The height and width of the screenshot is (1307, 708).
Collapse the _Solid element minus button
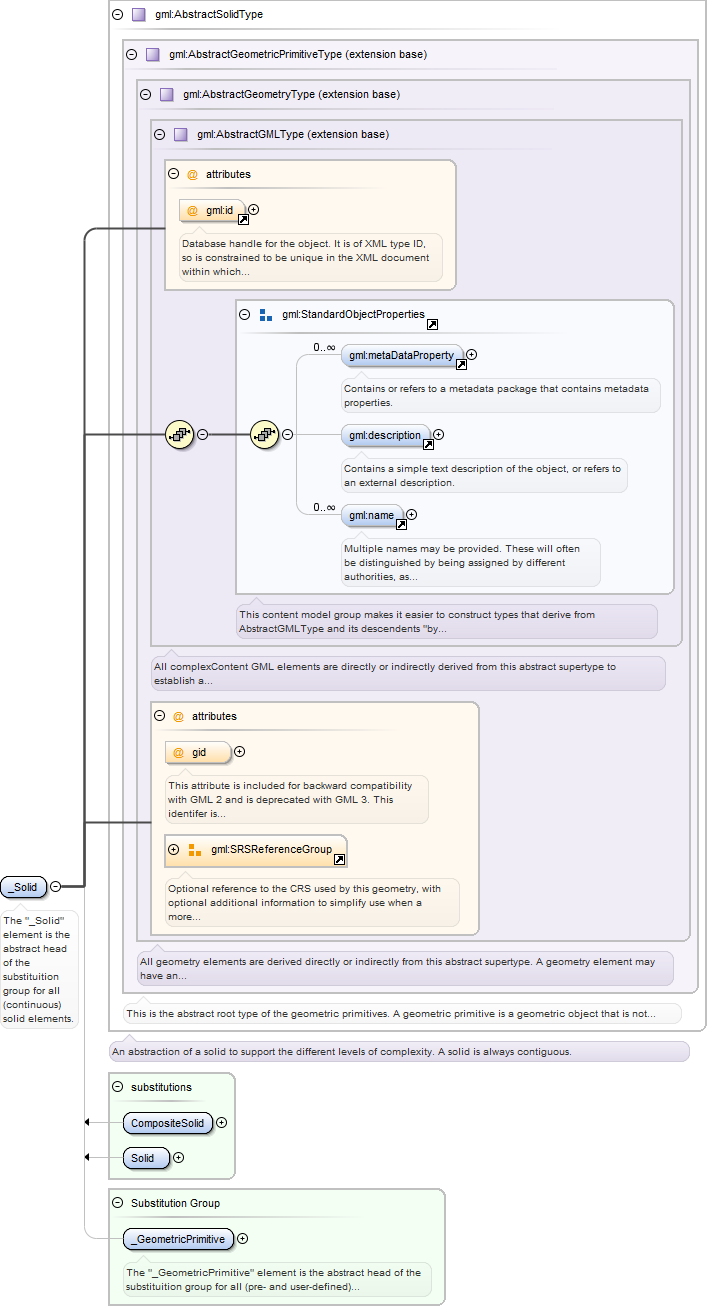(x=56, y=886)
